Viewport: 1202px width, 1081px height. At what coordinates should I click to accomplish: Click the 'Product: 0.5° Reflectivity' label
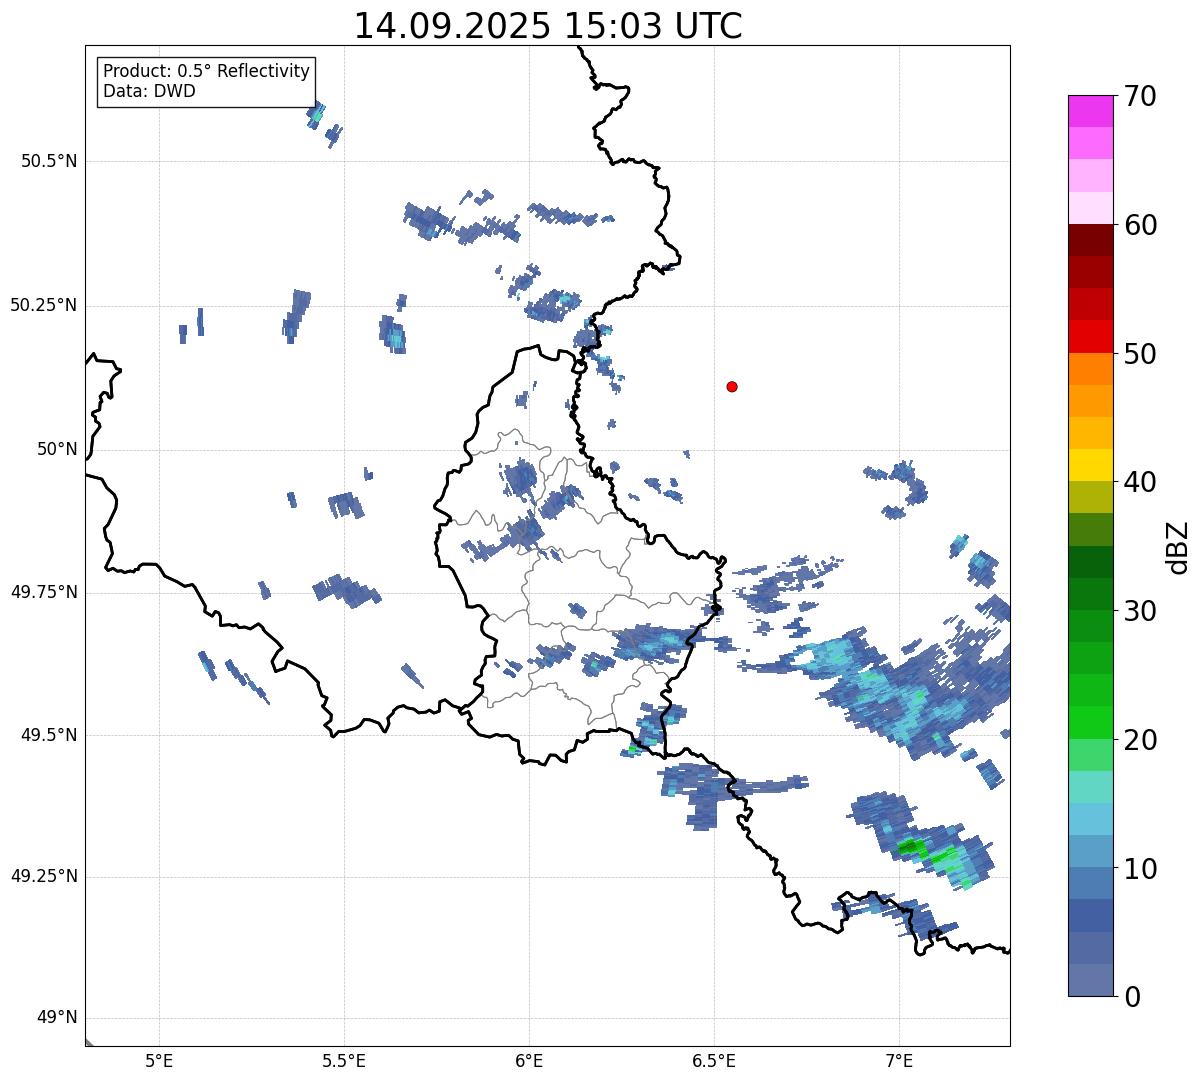pyautogui.click(x=207, y=72)
